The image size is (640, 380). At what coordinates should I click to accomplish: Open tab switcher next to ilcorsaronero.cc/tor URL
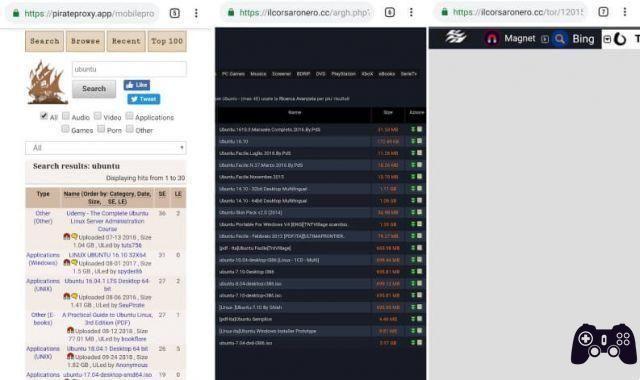603,12
